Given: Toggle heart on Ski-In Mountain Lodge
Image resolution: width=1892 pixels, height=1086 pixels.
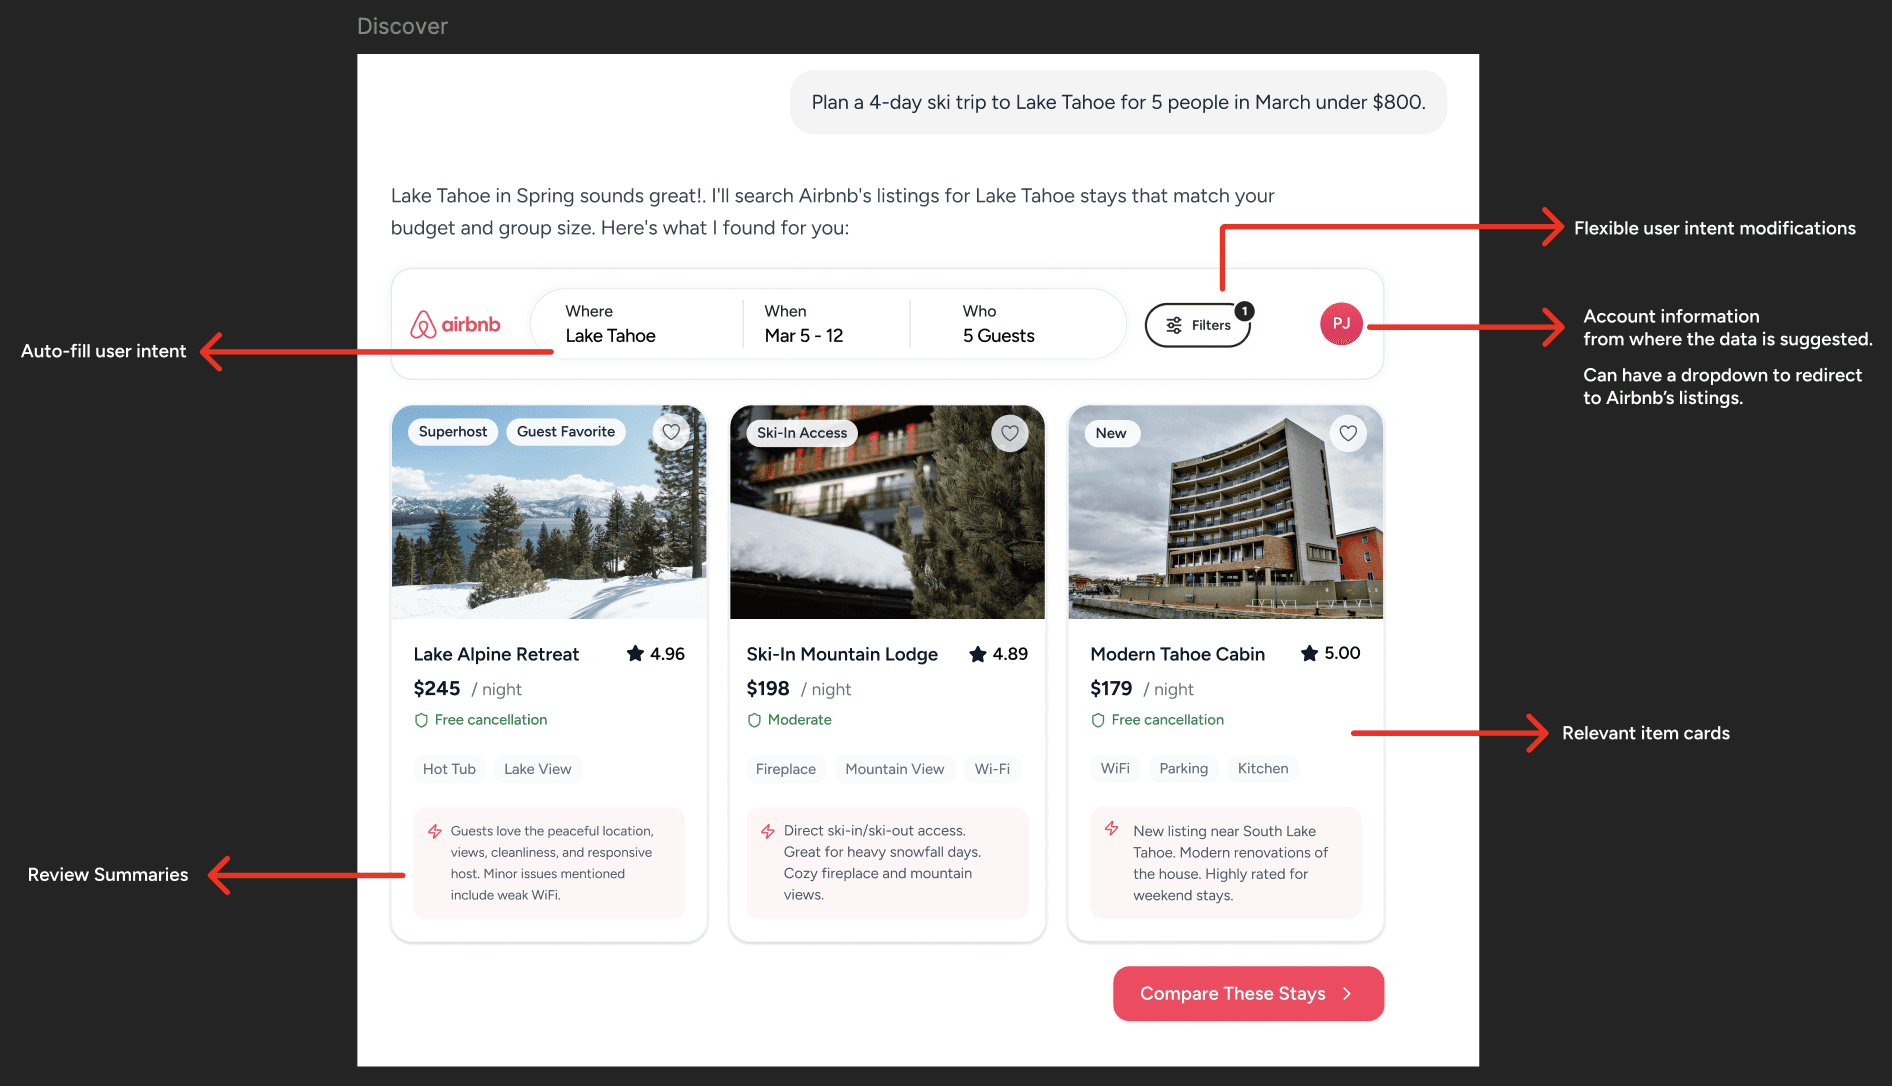Looking at the screenshot, I should point(1010,433).
